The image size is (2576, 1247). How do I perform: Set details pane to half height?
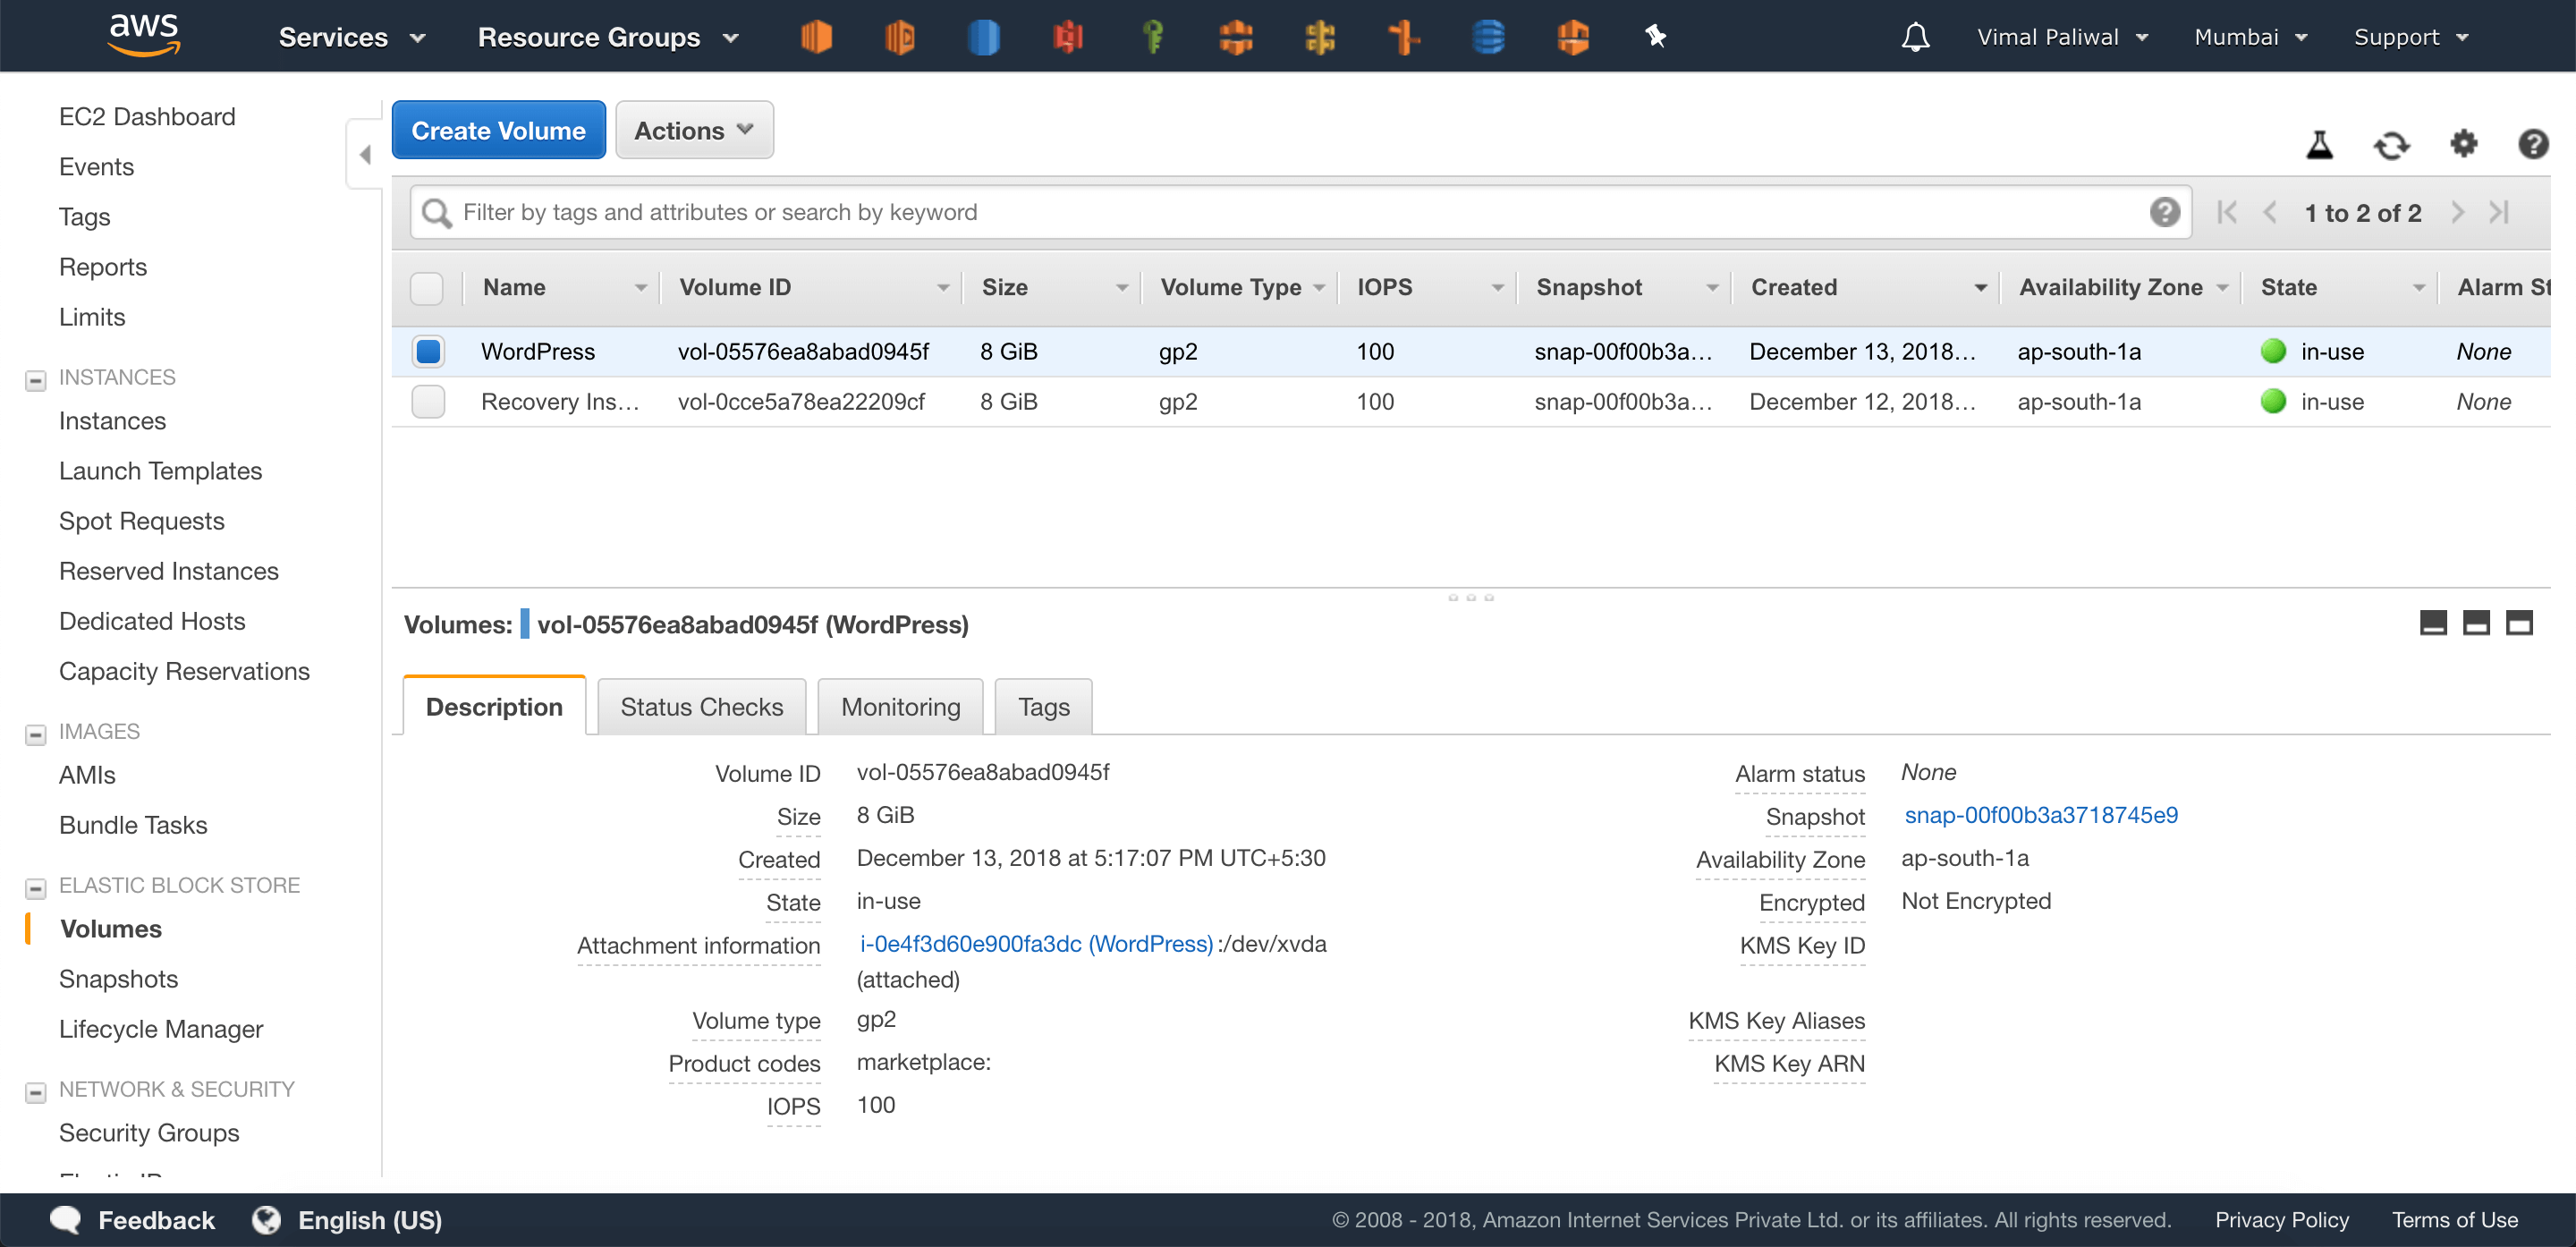[2476, 623]
